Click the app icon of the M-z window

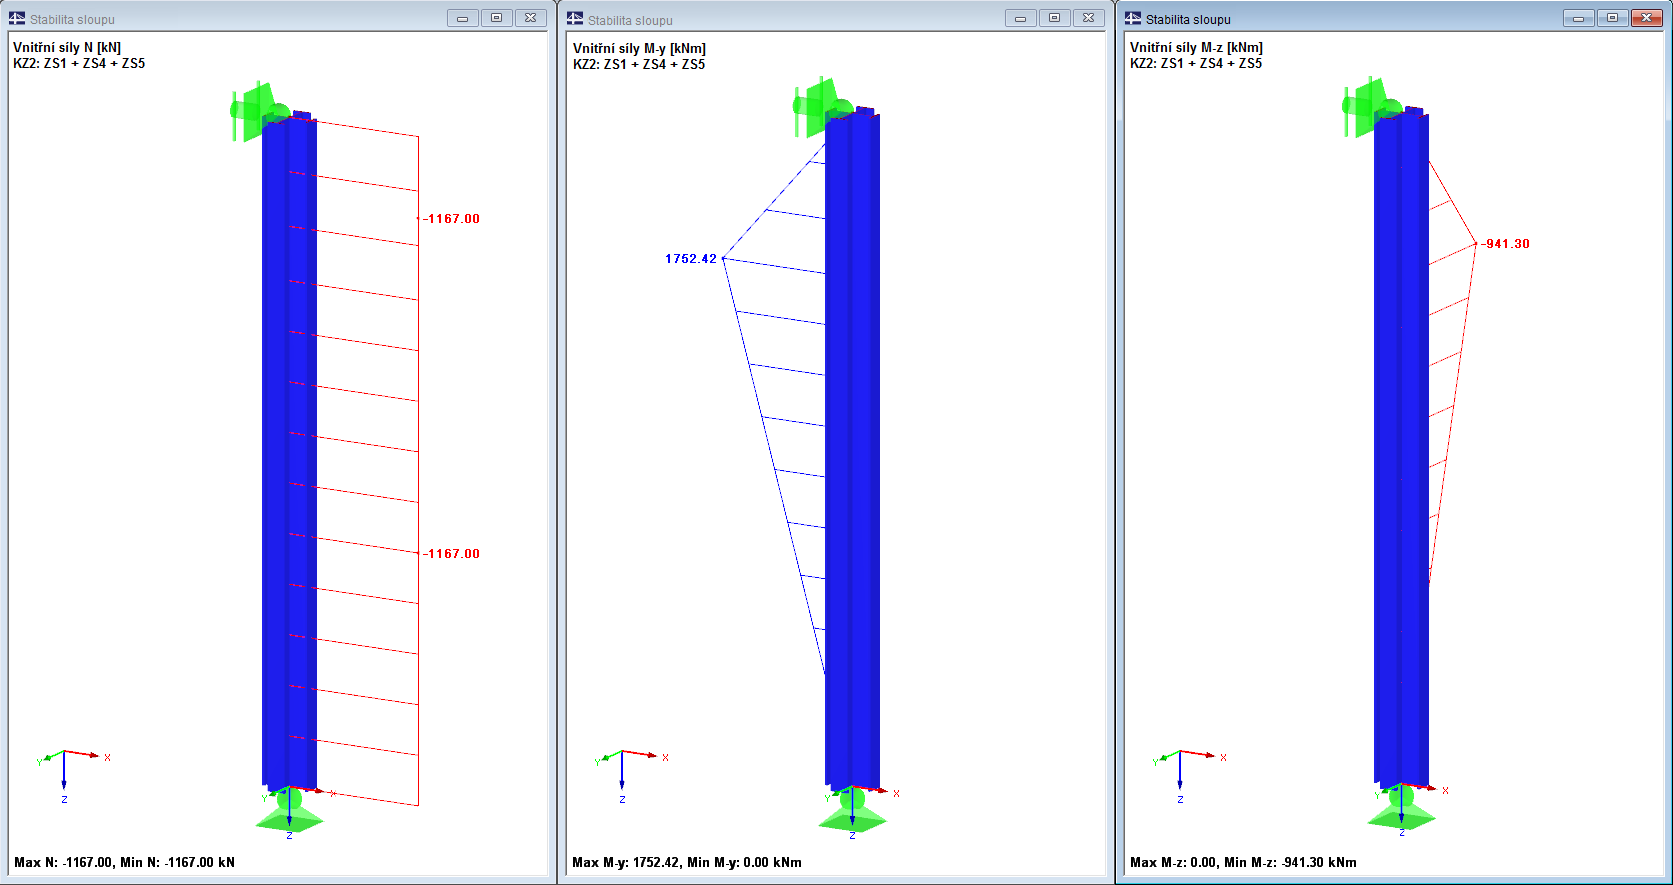point(1133,19)
